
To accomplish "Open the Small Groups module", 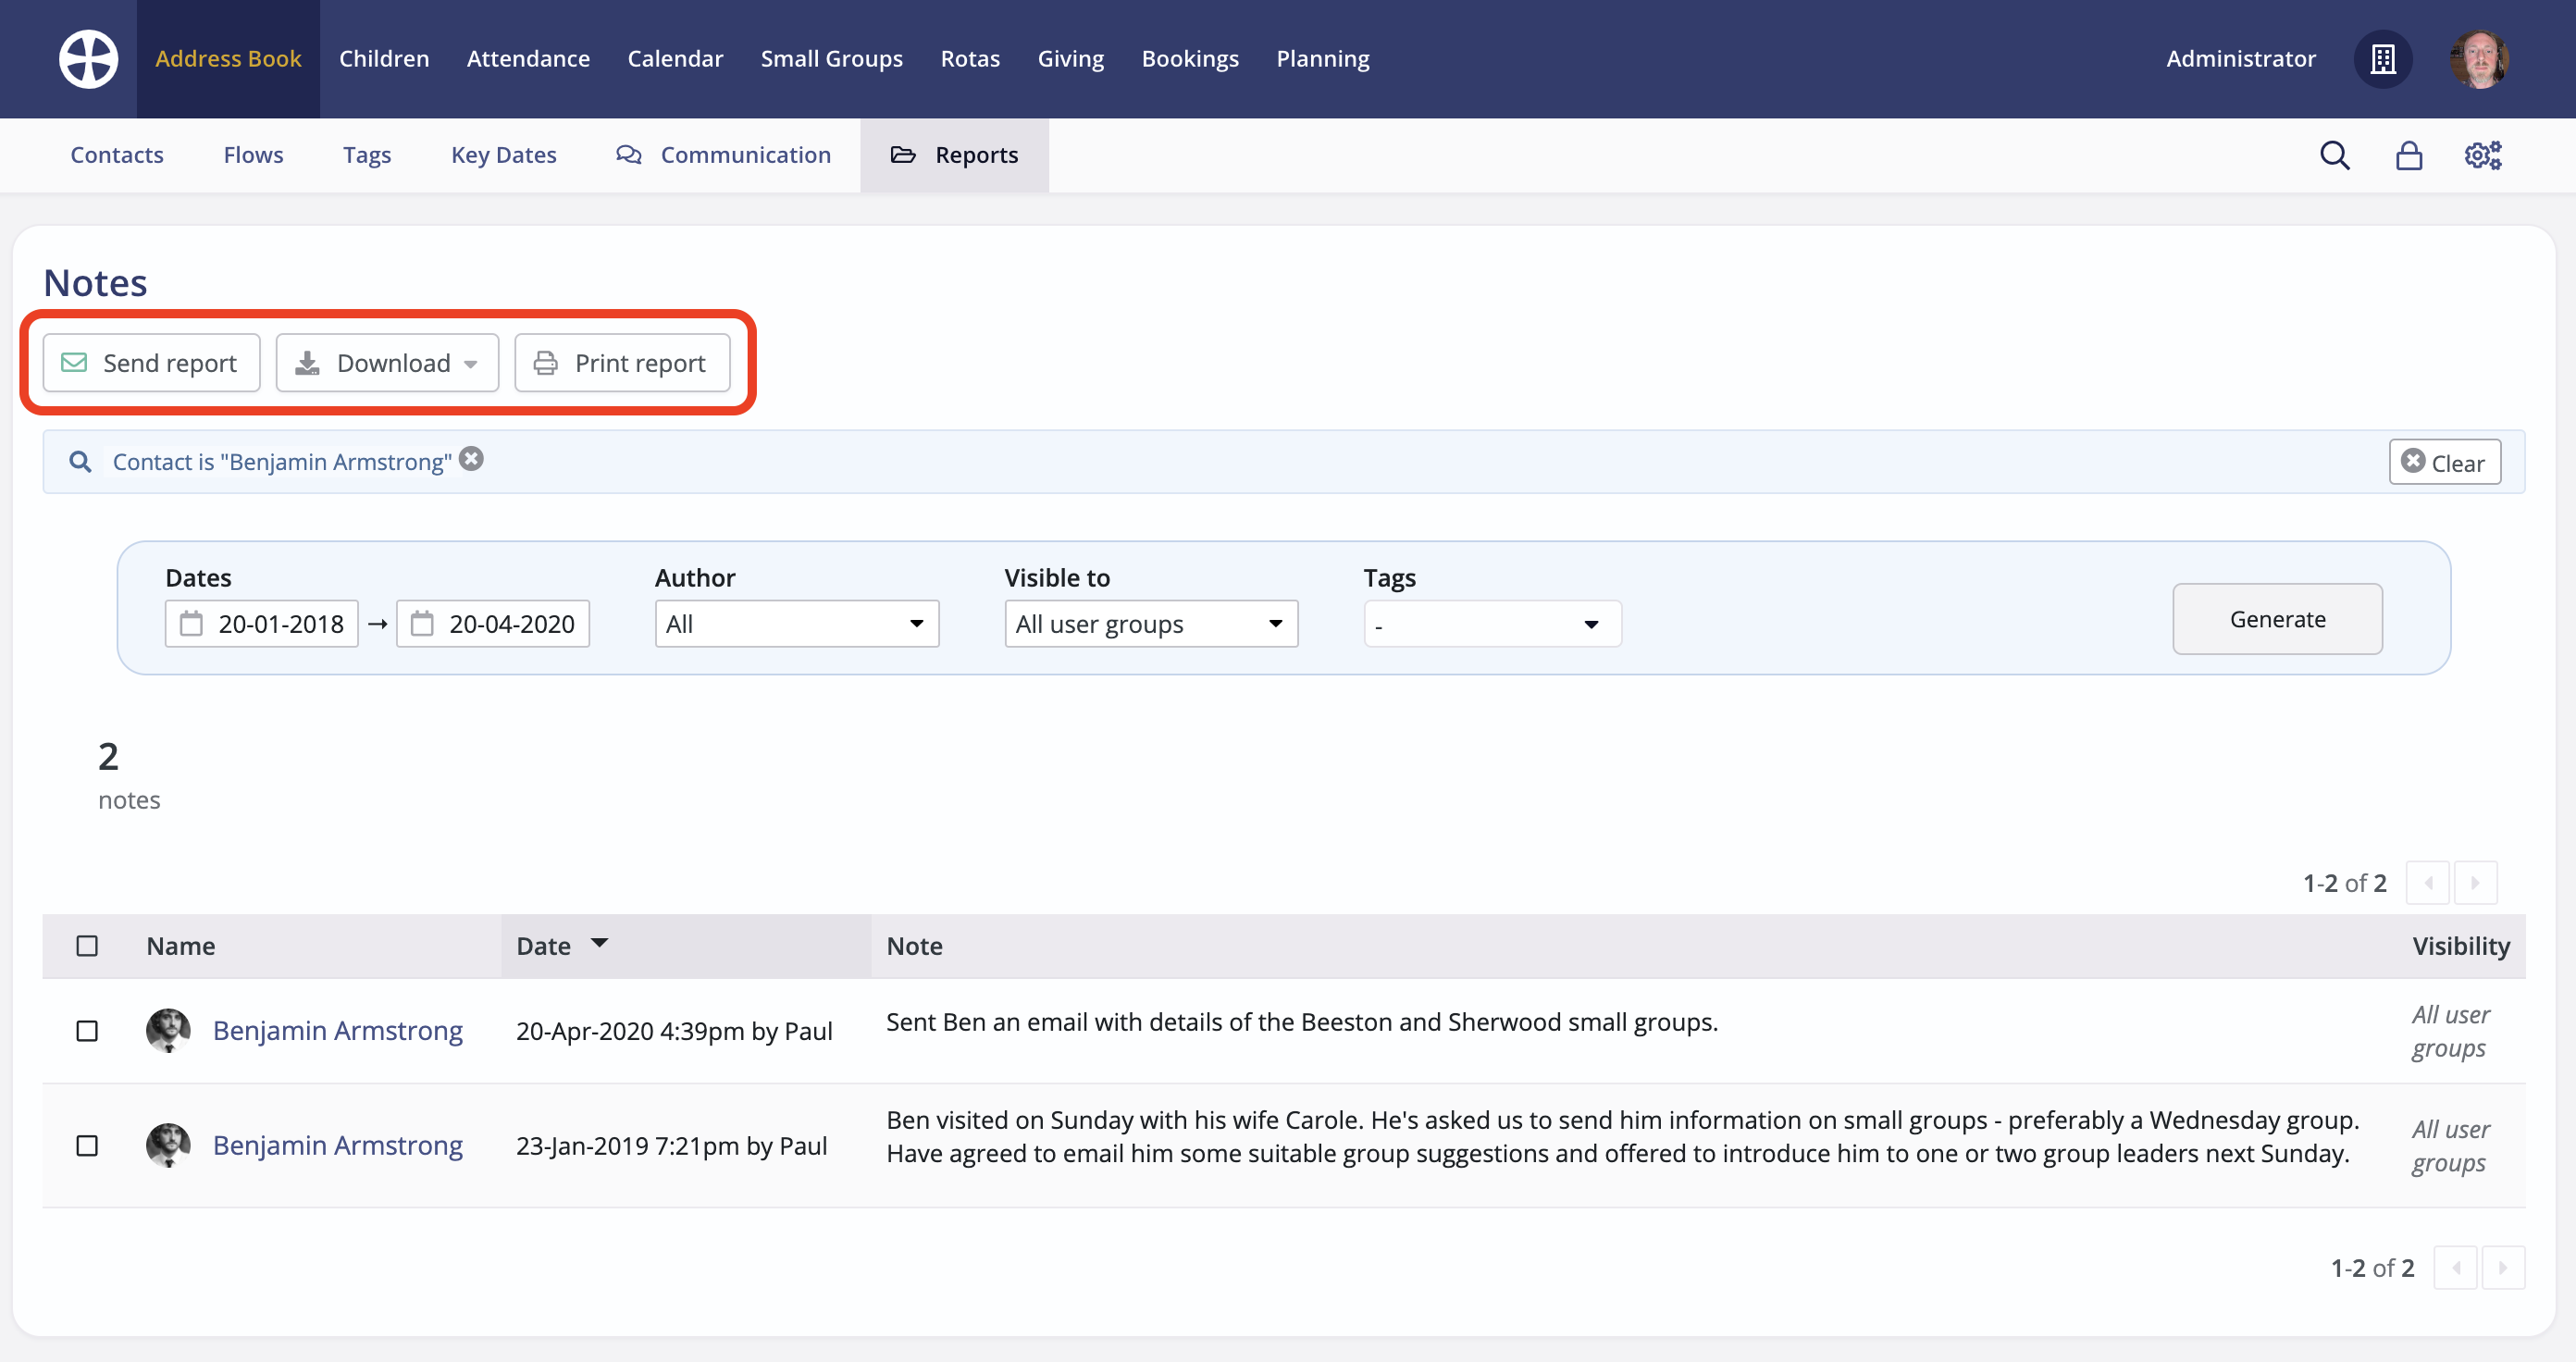I will 831,58.
